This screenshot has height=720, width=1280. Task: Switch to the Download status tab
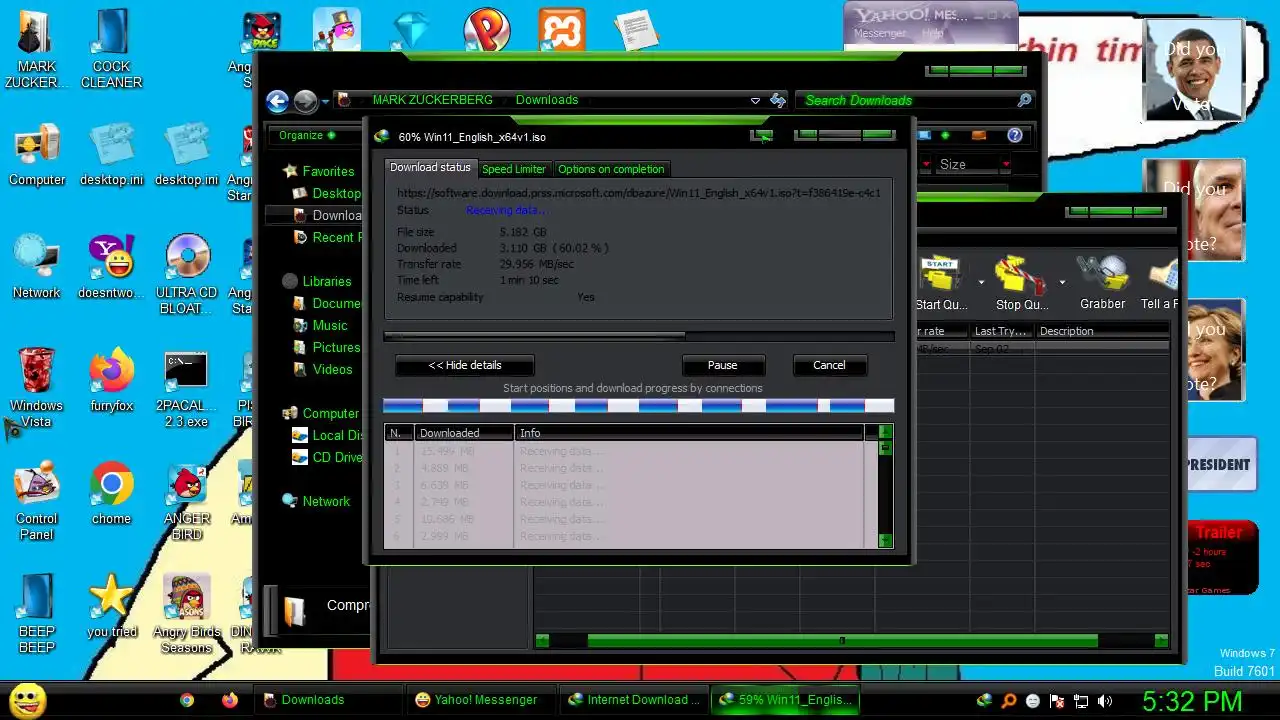(430, 168)
